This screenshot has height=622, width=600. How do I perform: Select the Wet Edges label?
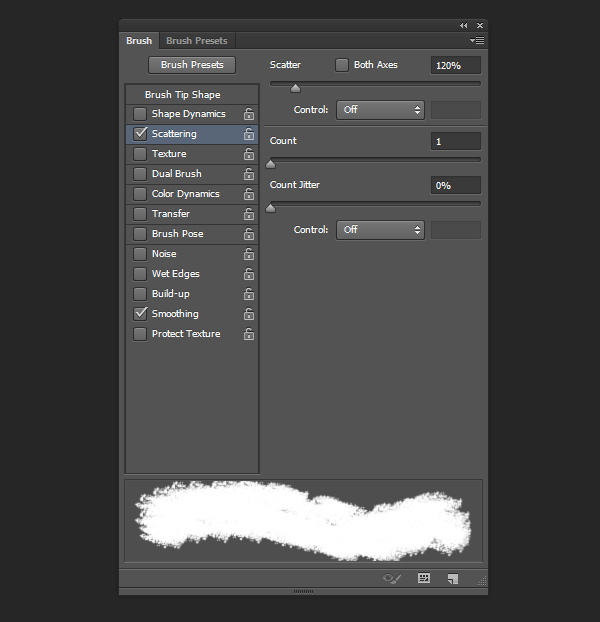[176, 274]
